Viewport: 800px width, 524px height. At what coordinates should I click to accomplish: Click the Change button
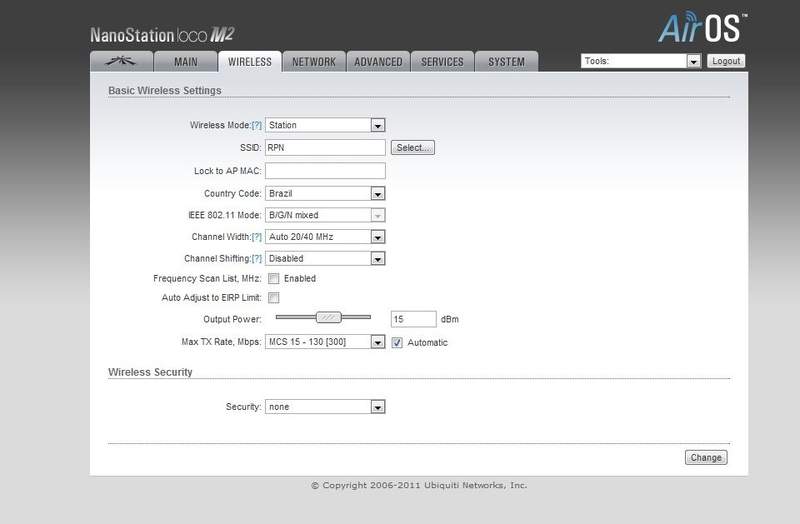(x=706, y=458)
